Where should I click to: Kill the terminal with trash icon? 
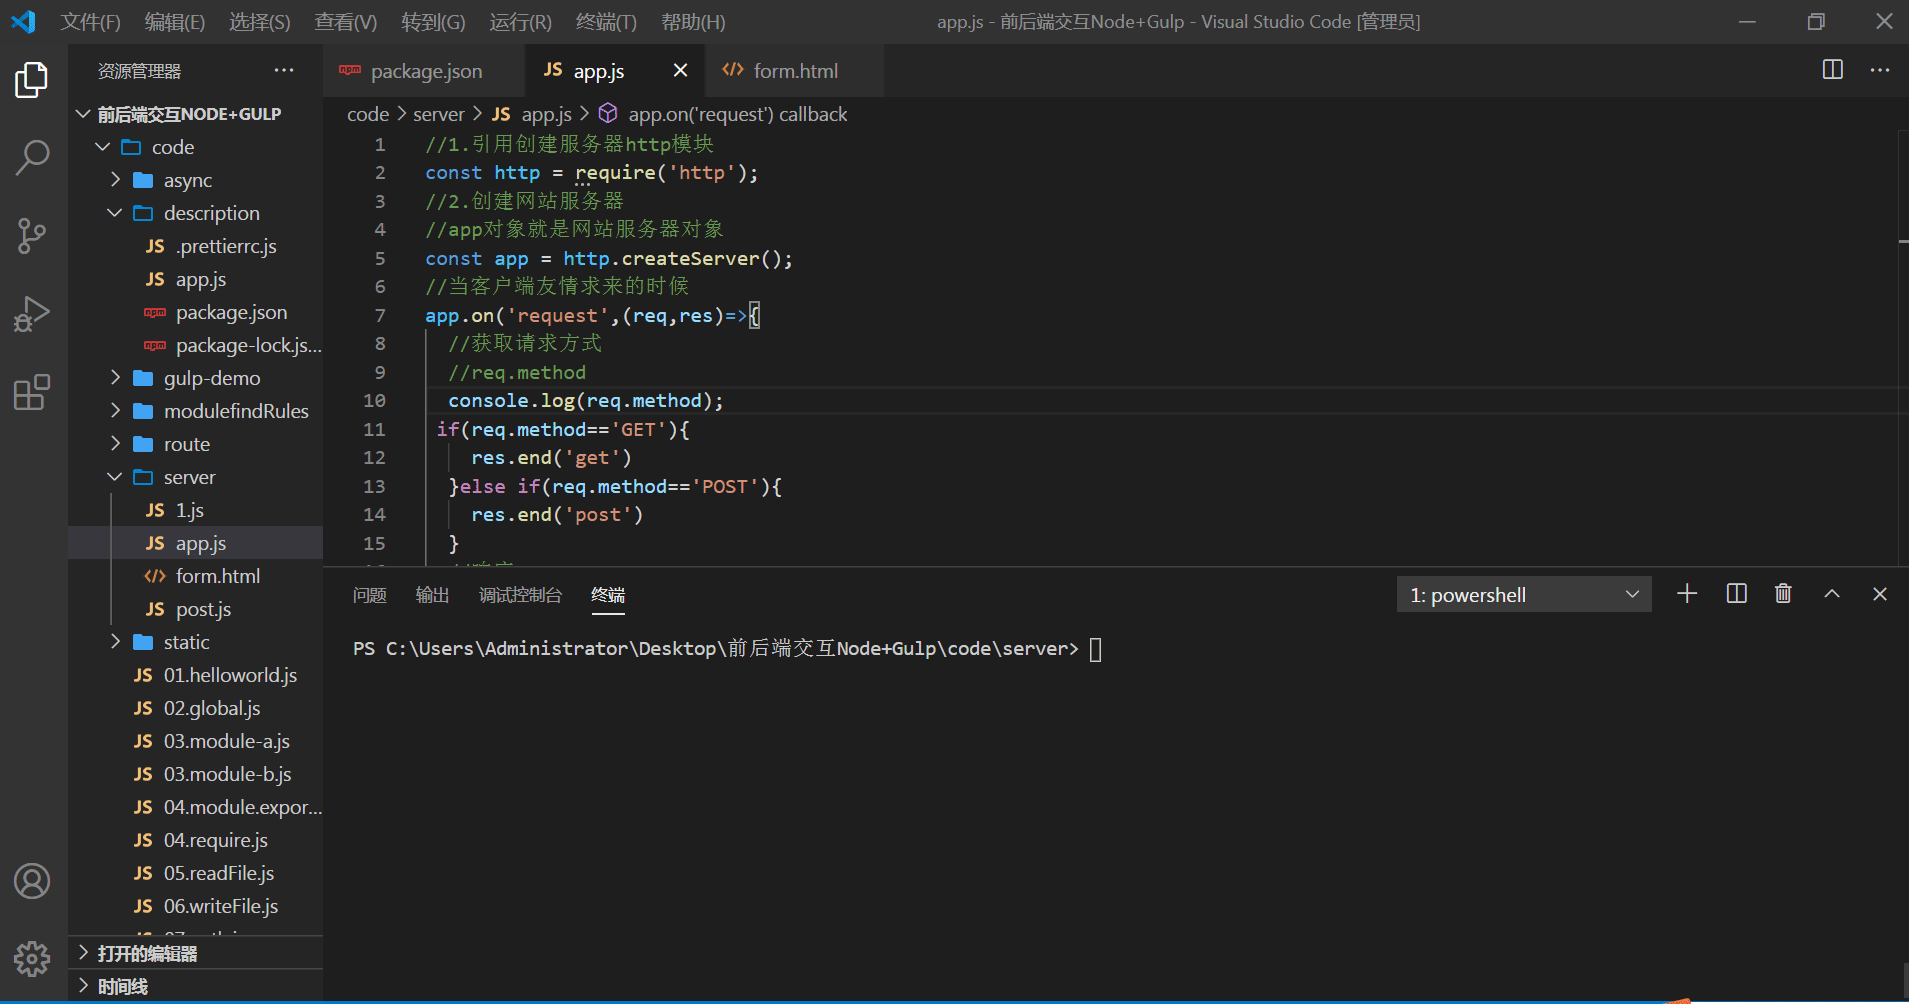pyautogui.click(x=1783, y=594)
